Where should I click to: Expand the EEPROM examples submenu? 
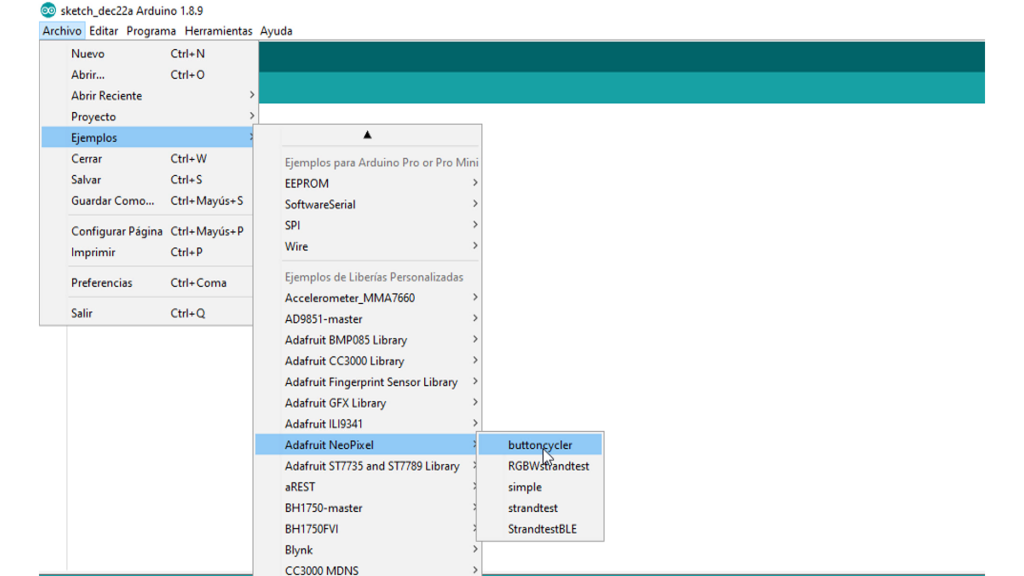306,184
